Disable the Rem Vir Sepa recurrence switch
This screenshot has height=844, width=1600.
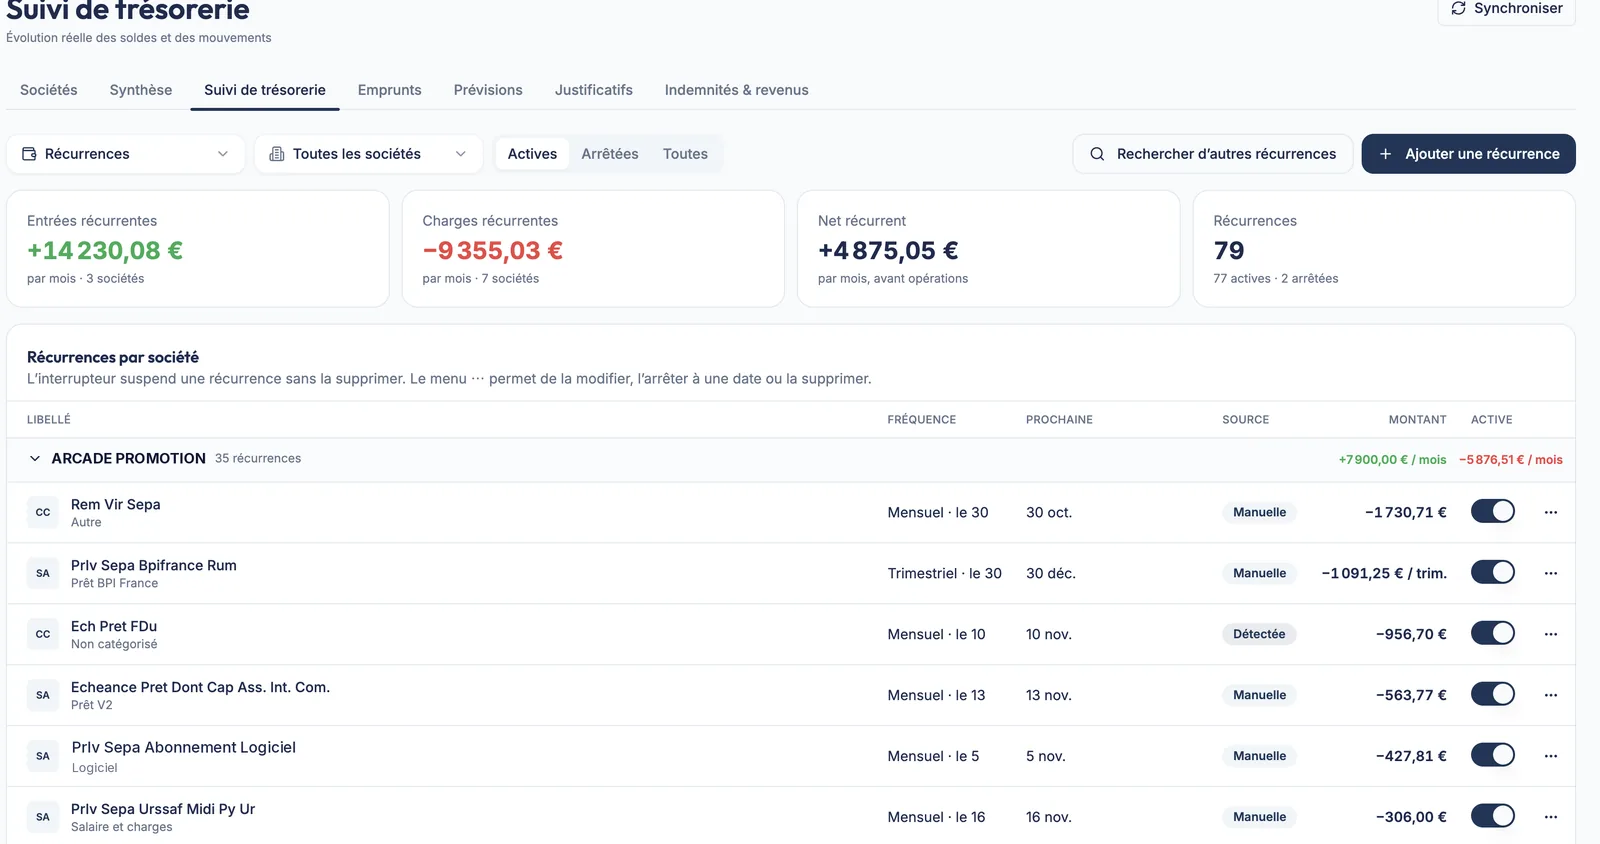click(x=1492, y=511)
